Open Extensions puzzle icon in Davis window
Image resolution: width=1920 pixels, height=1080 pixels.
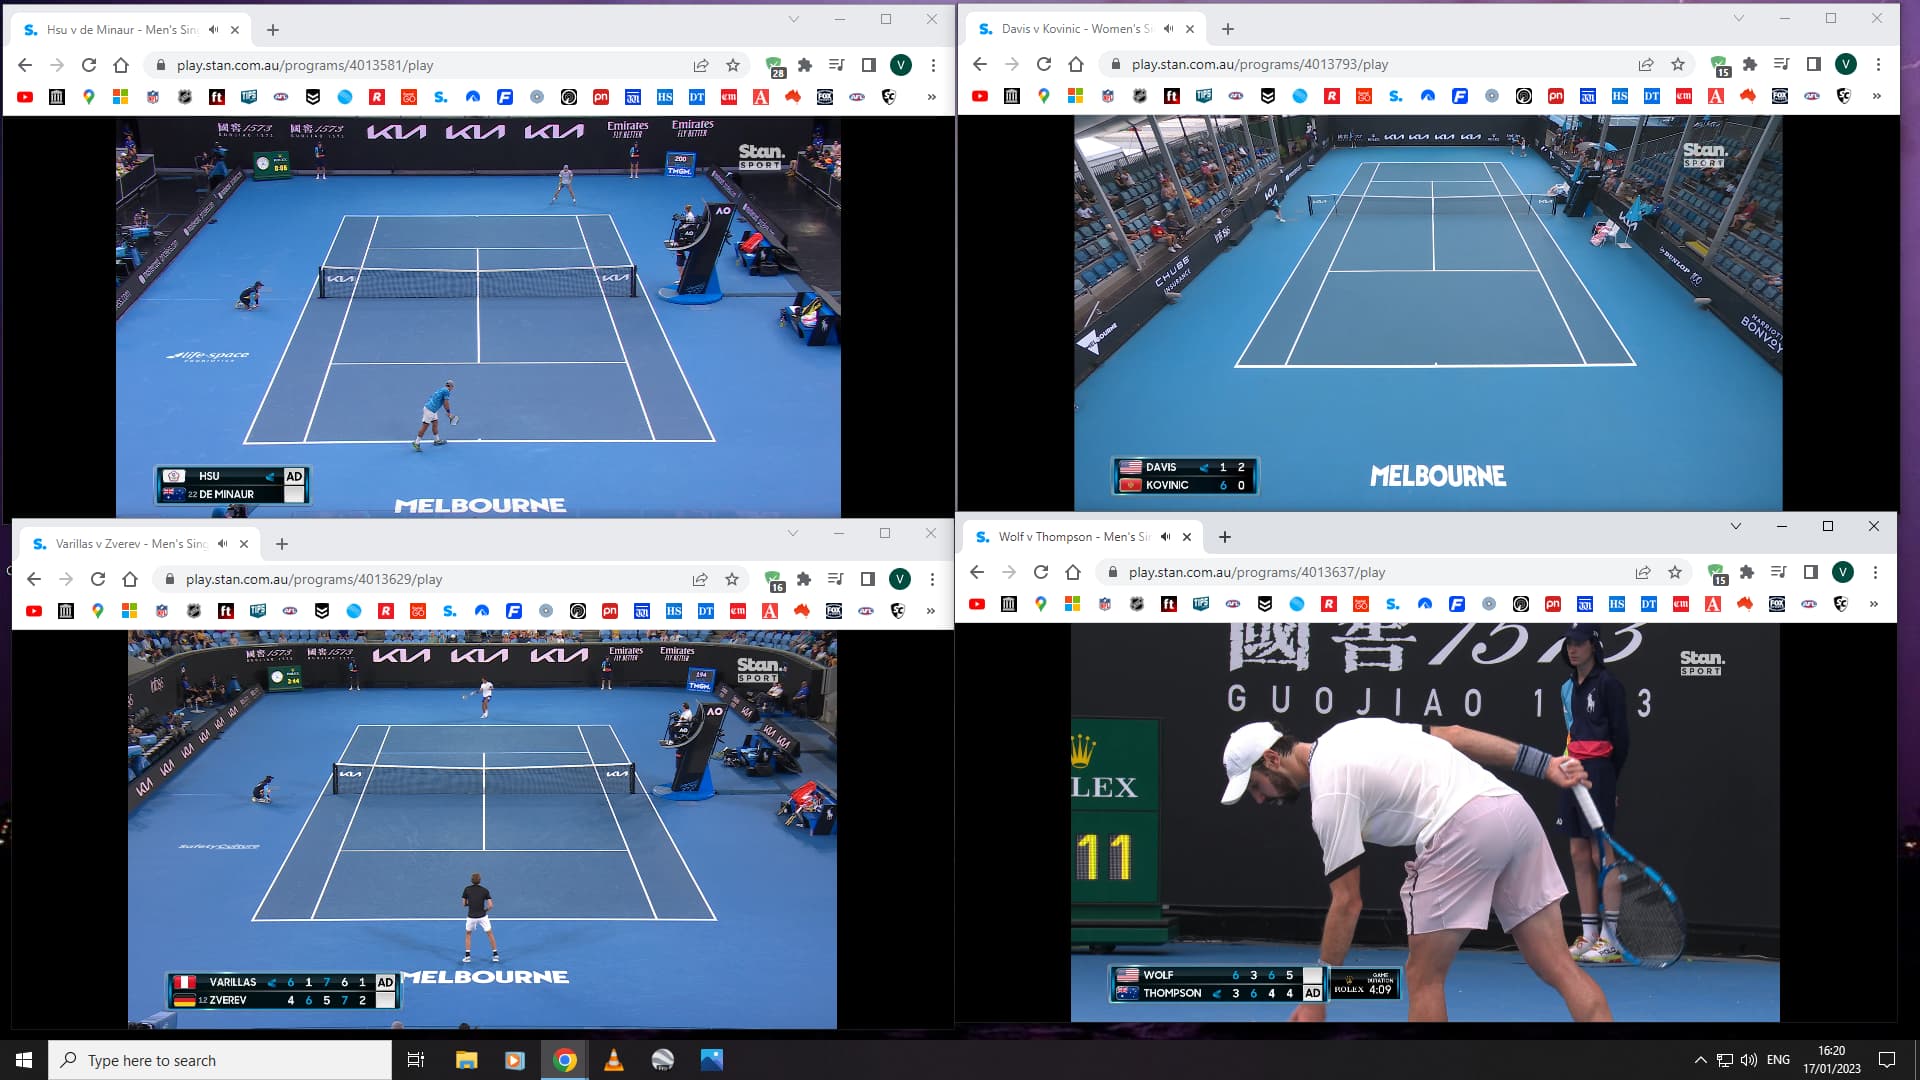[1749, 64]
